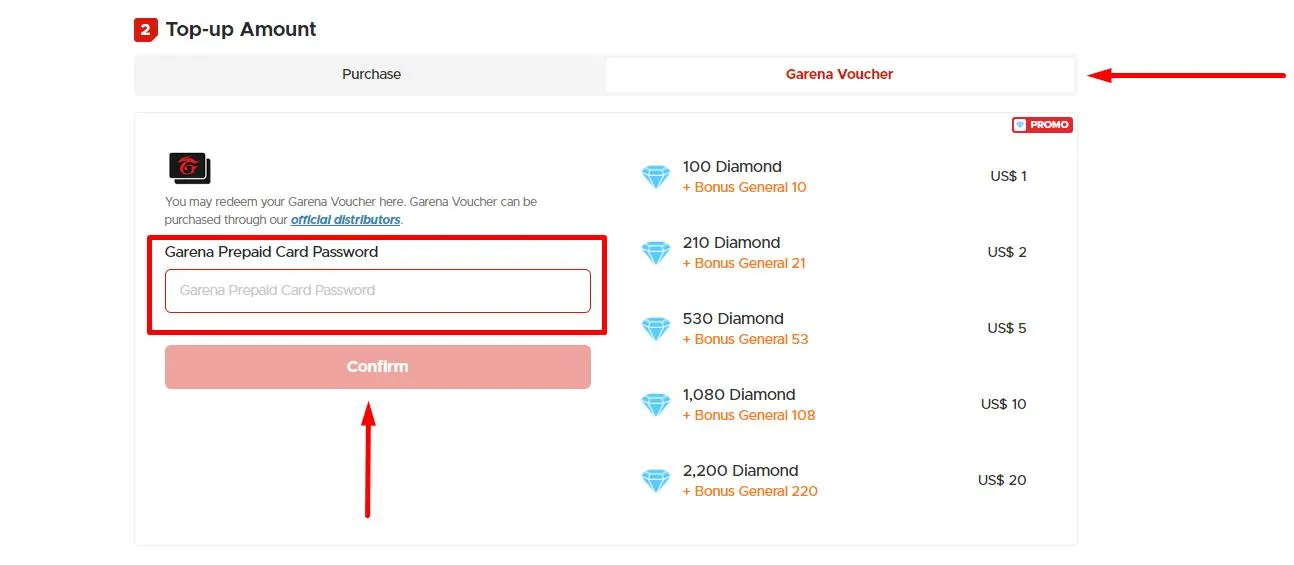Viewport: 1294px width, 565px height.
Task: Click the US$ 1 price
Action: [x=1008, y=176]
